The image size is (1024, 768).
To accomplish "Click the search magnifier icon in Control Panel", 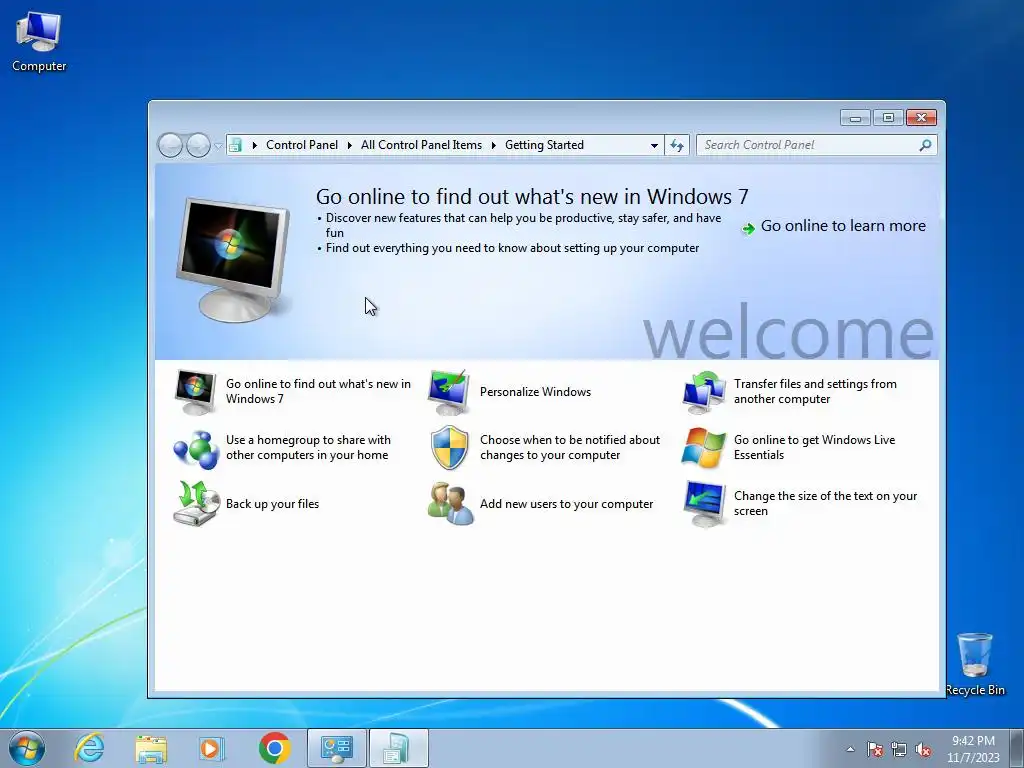I will 925,145.
